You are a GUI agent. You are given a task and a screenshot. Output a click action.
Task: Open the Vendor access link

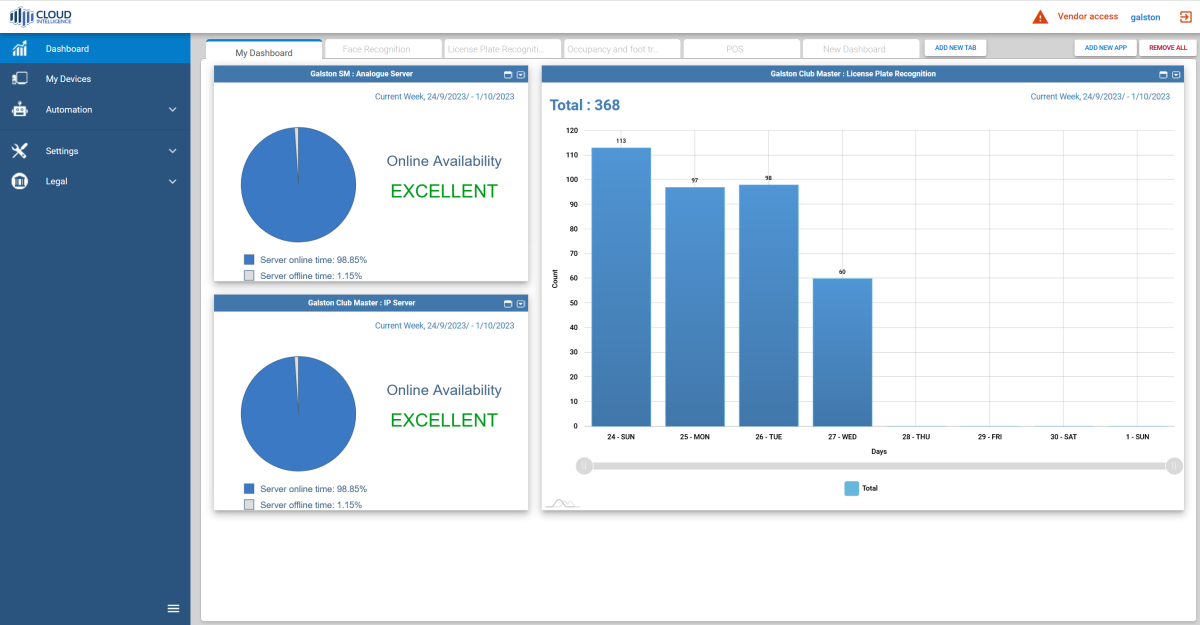pyautogui.click(x=1088, y=16)
